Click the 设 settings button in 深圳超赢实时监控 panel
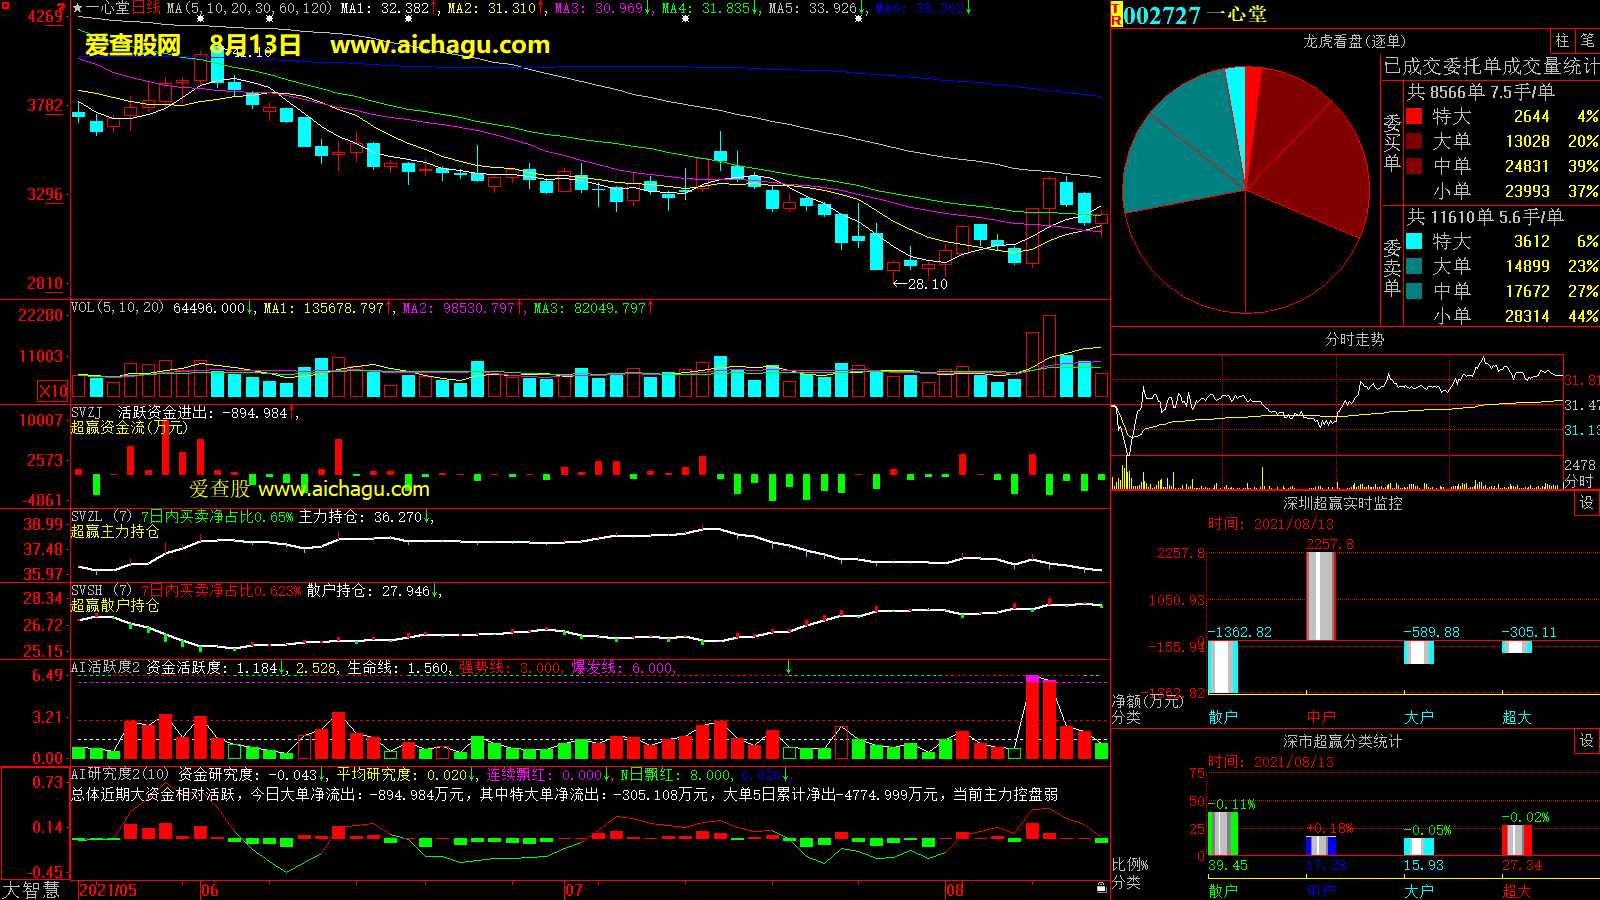This screenshot has height=900, width=1600. (1587, 503)
